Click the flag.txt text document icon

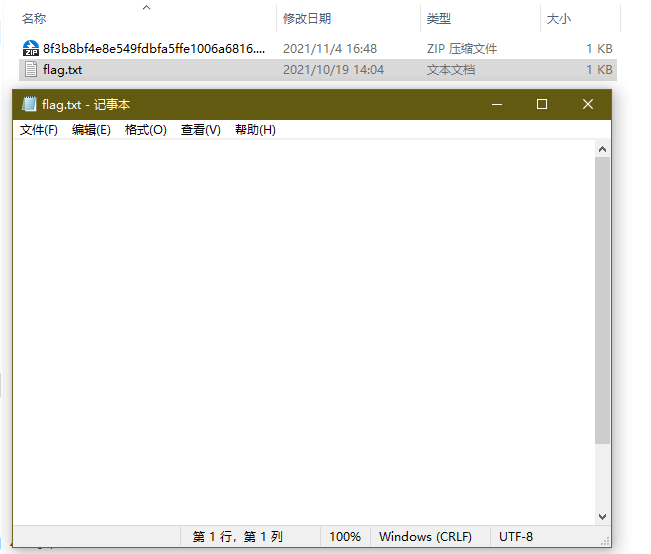click(x=31, y=69)
